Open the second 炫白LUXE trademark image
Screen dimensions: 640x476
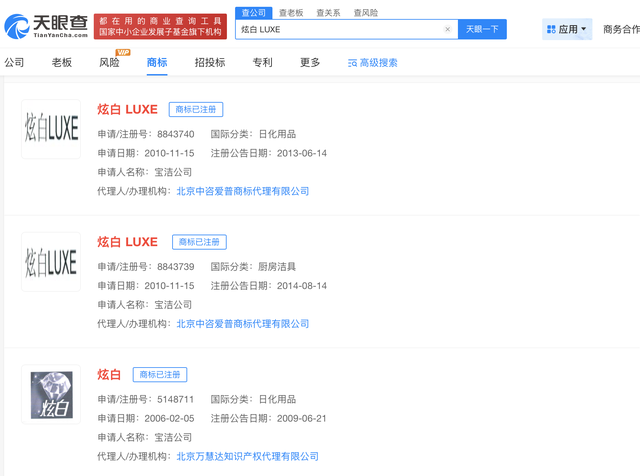tap(51, 262)
